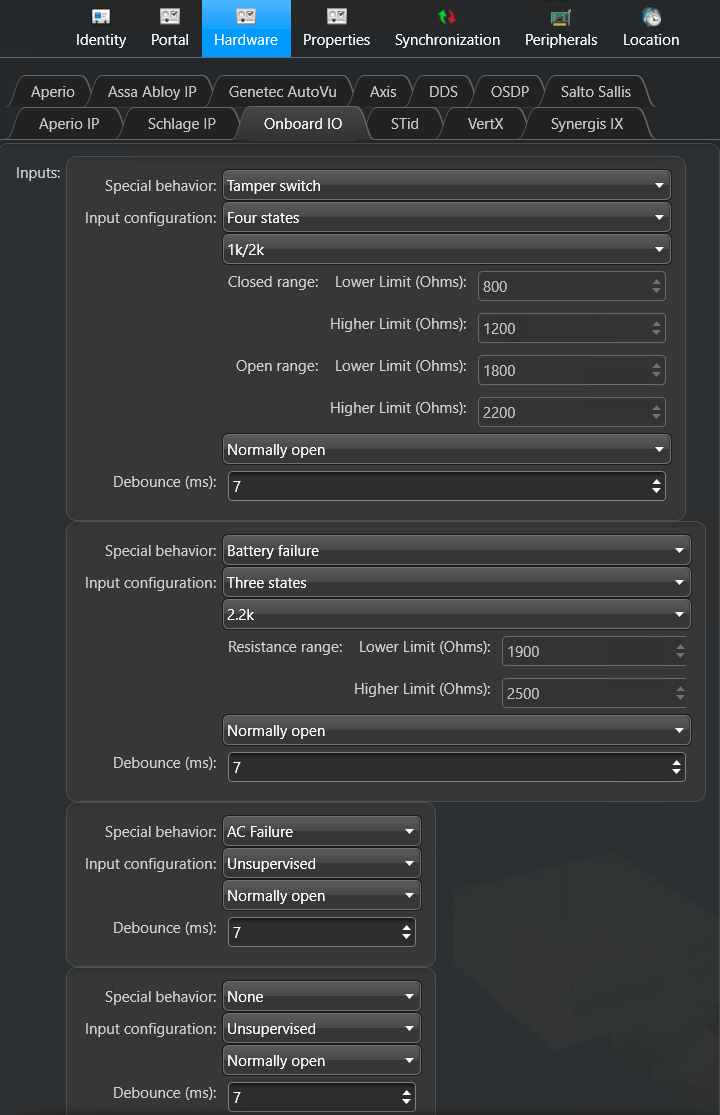This screenshot has height=1115, width=720.
Task: Click the Peripherals board icon
Action: pos(561,17)
